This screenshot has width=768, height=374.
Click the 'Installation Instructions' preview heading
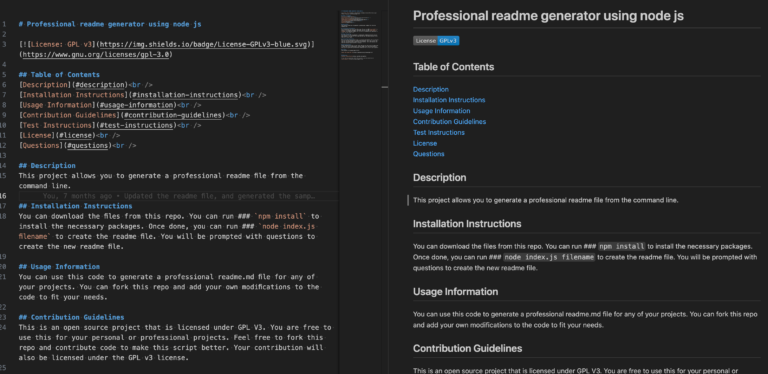pos(467,224)
